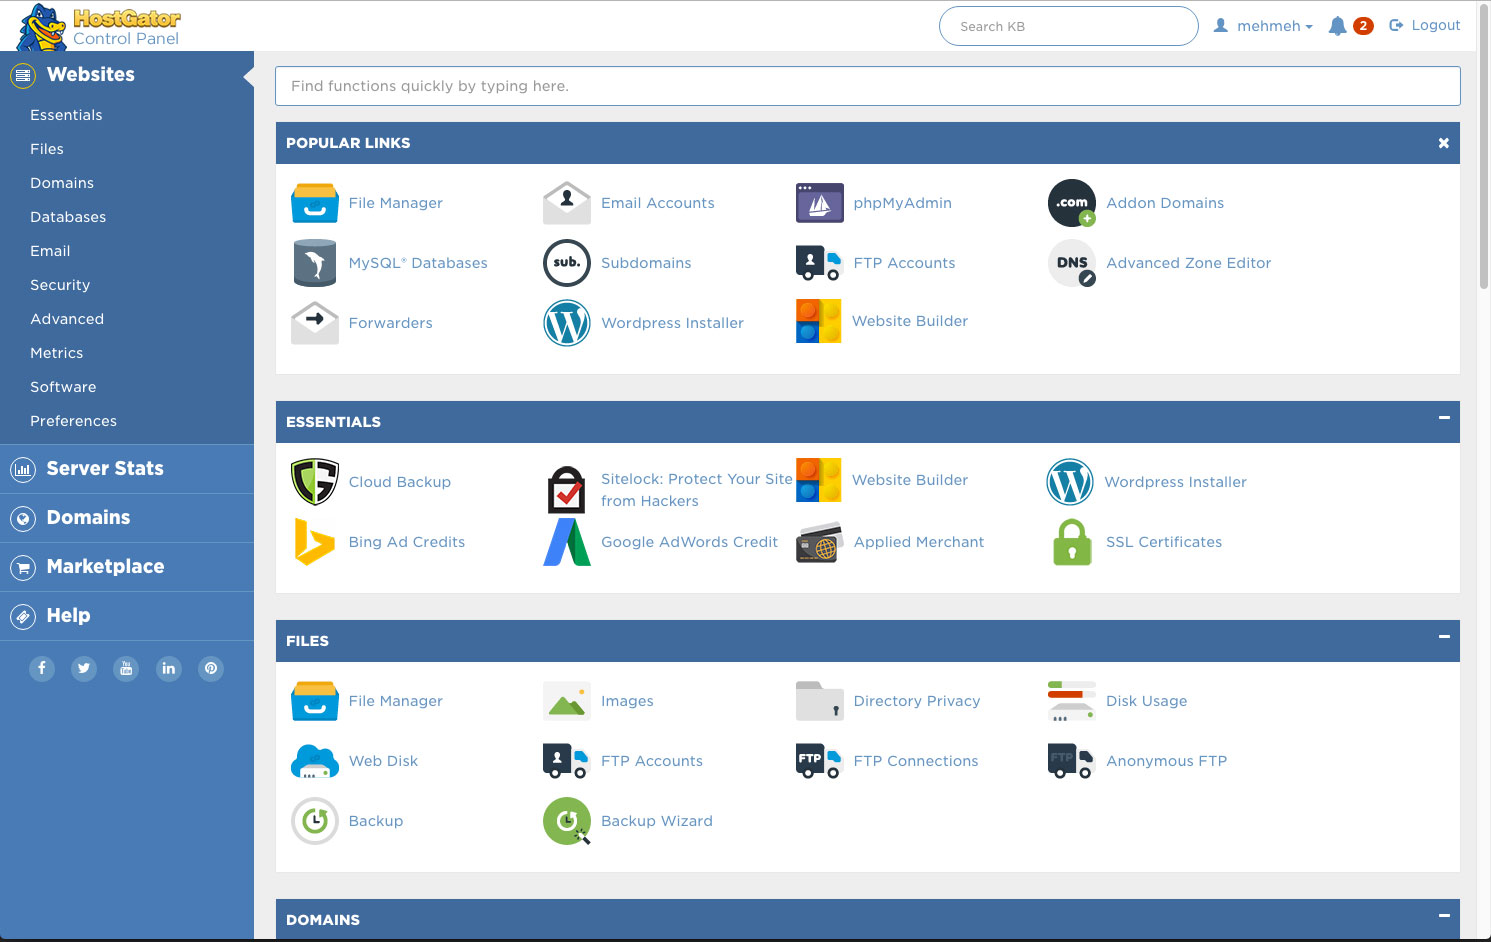The image size is (1491, 942).
Task: Focus the Find functions quickly search box
Action: tap(868, 86)
